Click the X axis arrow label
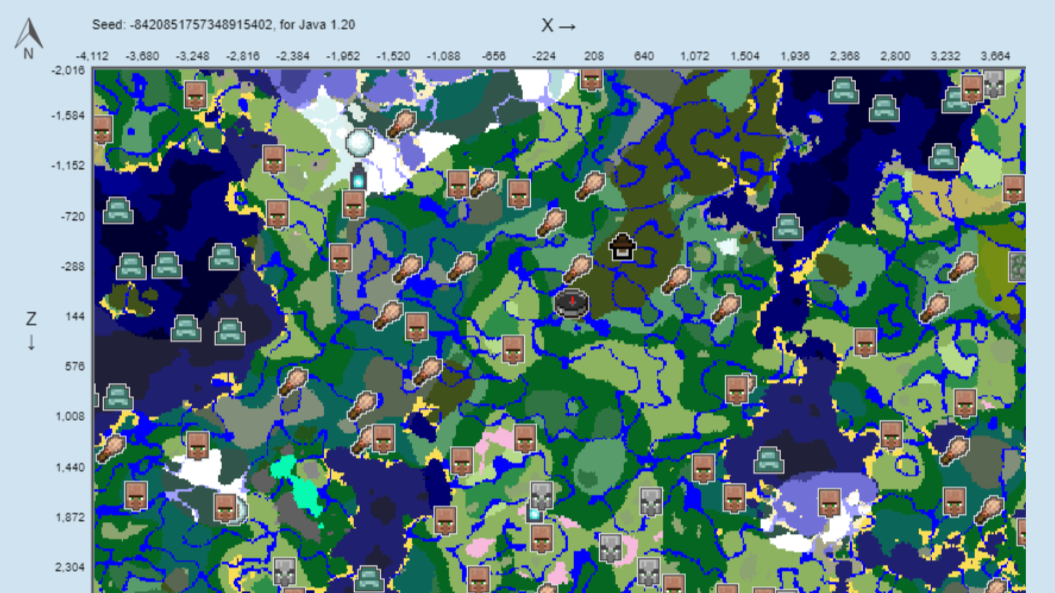Image resolution: width=1055 pixels, height=593 pixels. coord(556,26)
